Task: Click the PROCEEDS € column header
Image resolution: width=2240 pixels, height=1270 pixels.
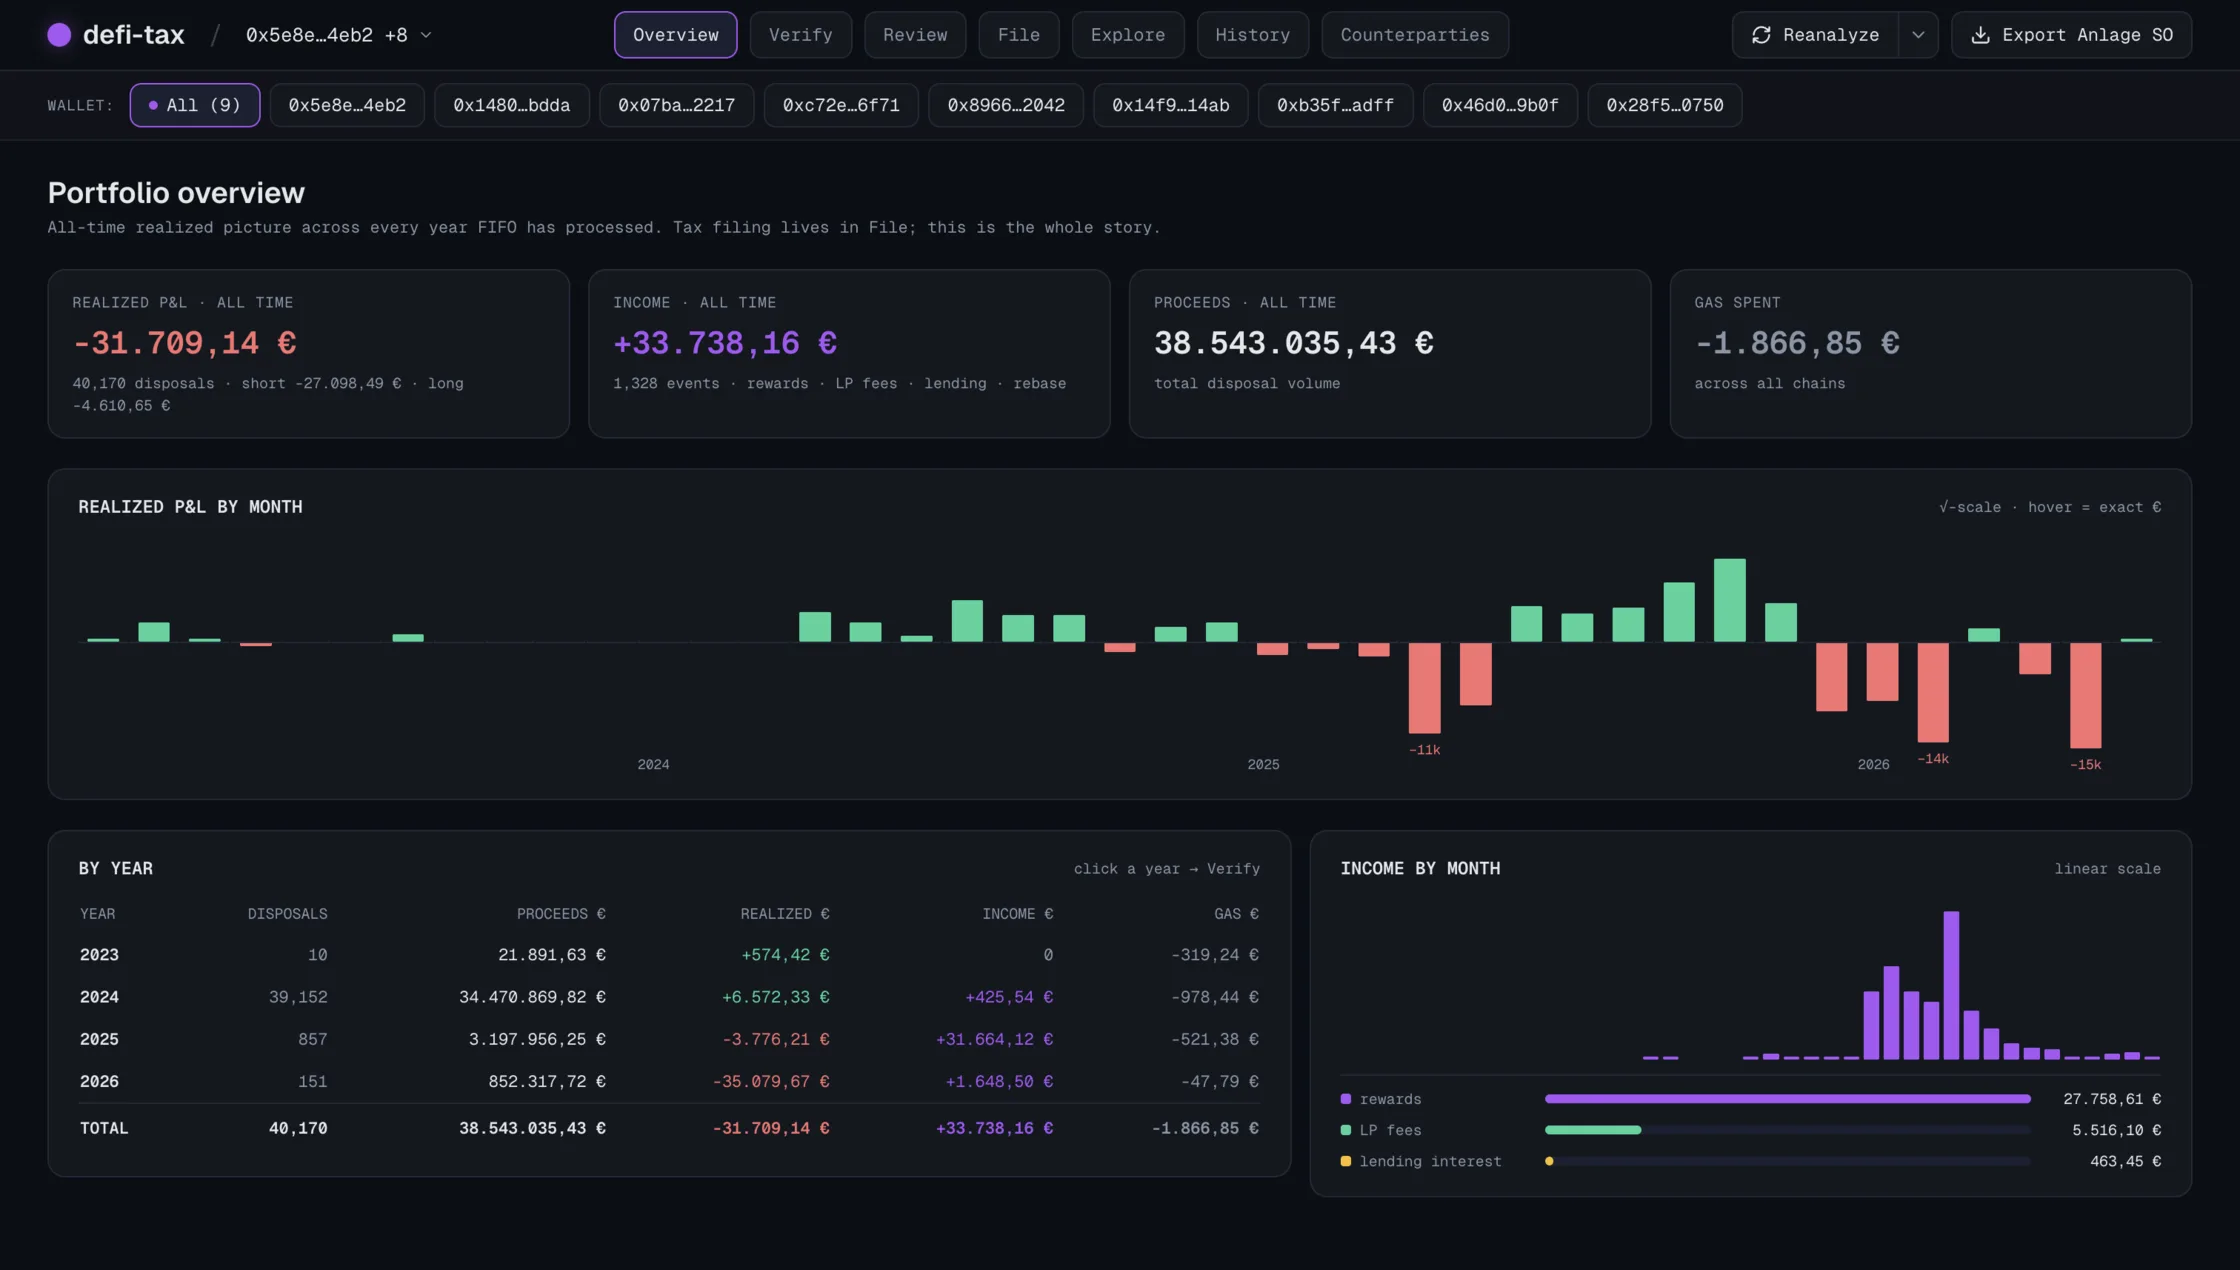Action: [561, 914]
